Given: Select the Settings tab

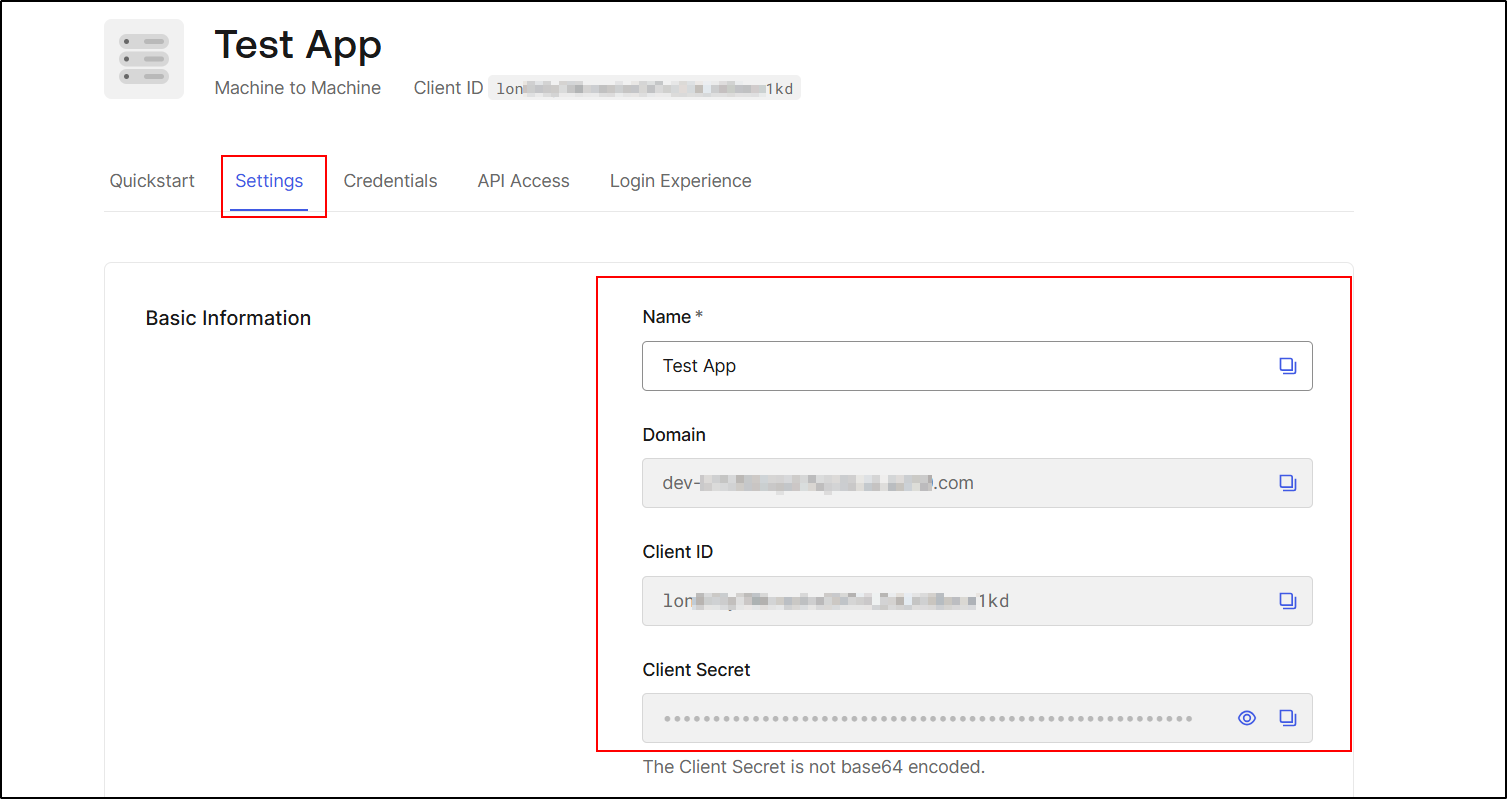Looking at the screenshot, I should click(269, 181).
